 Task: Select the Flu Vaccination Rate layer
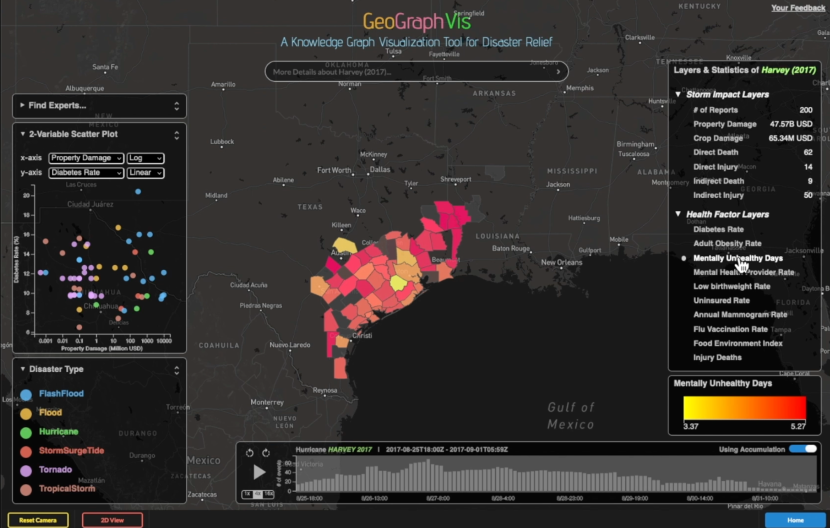[x=730, y=329]
